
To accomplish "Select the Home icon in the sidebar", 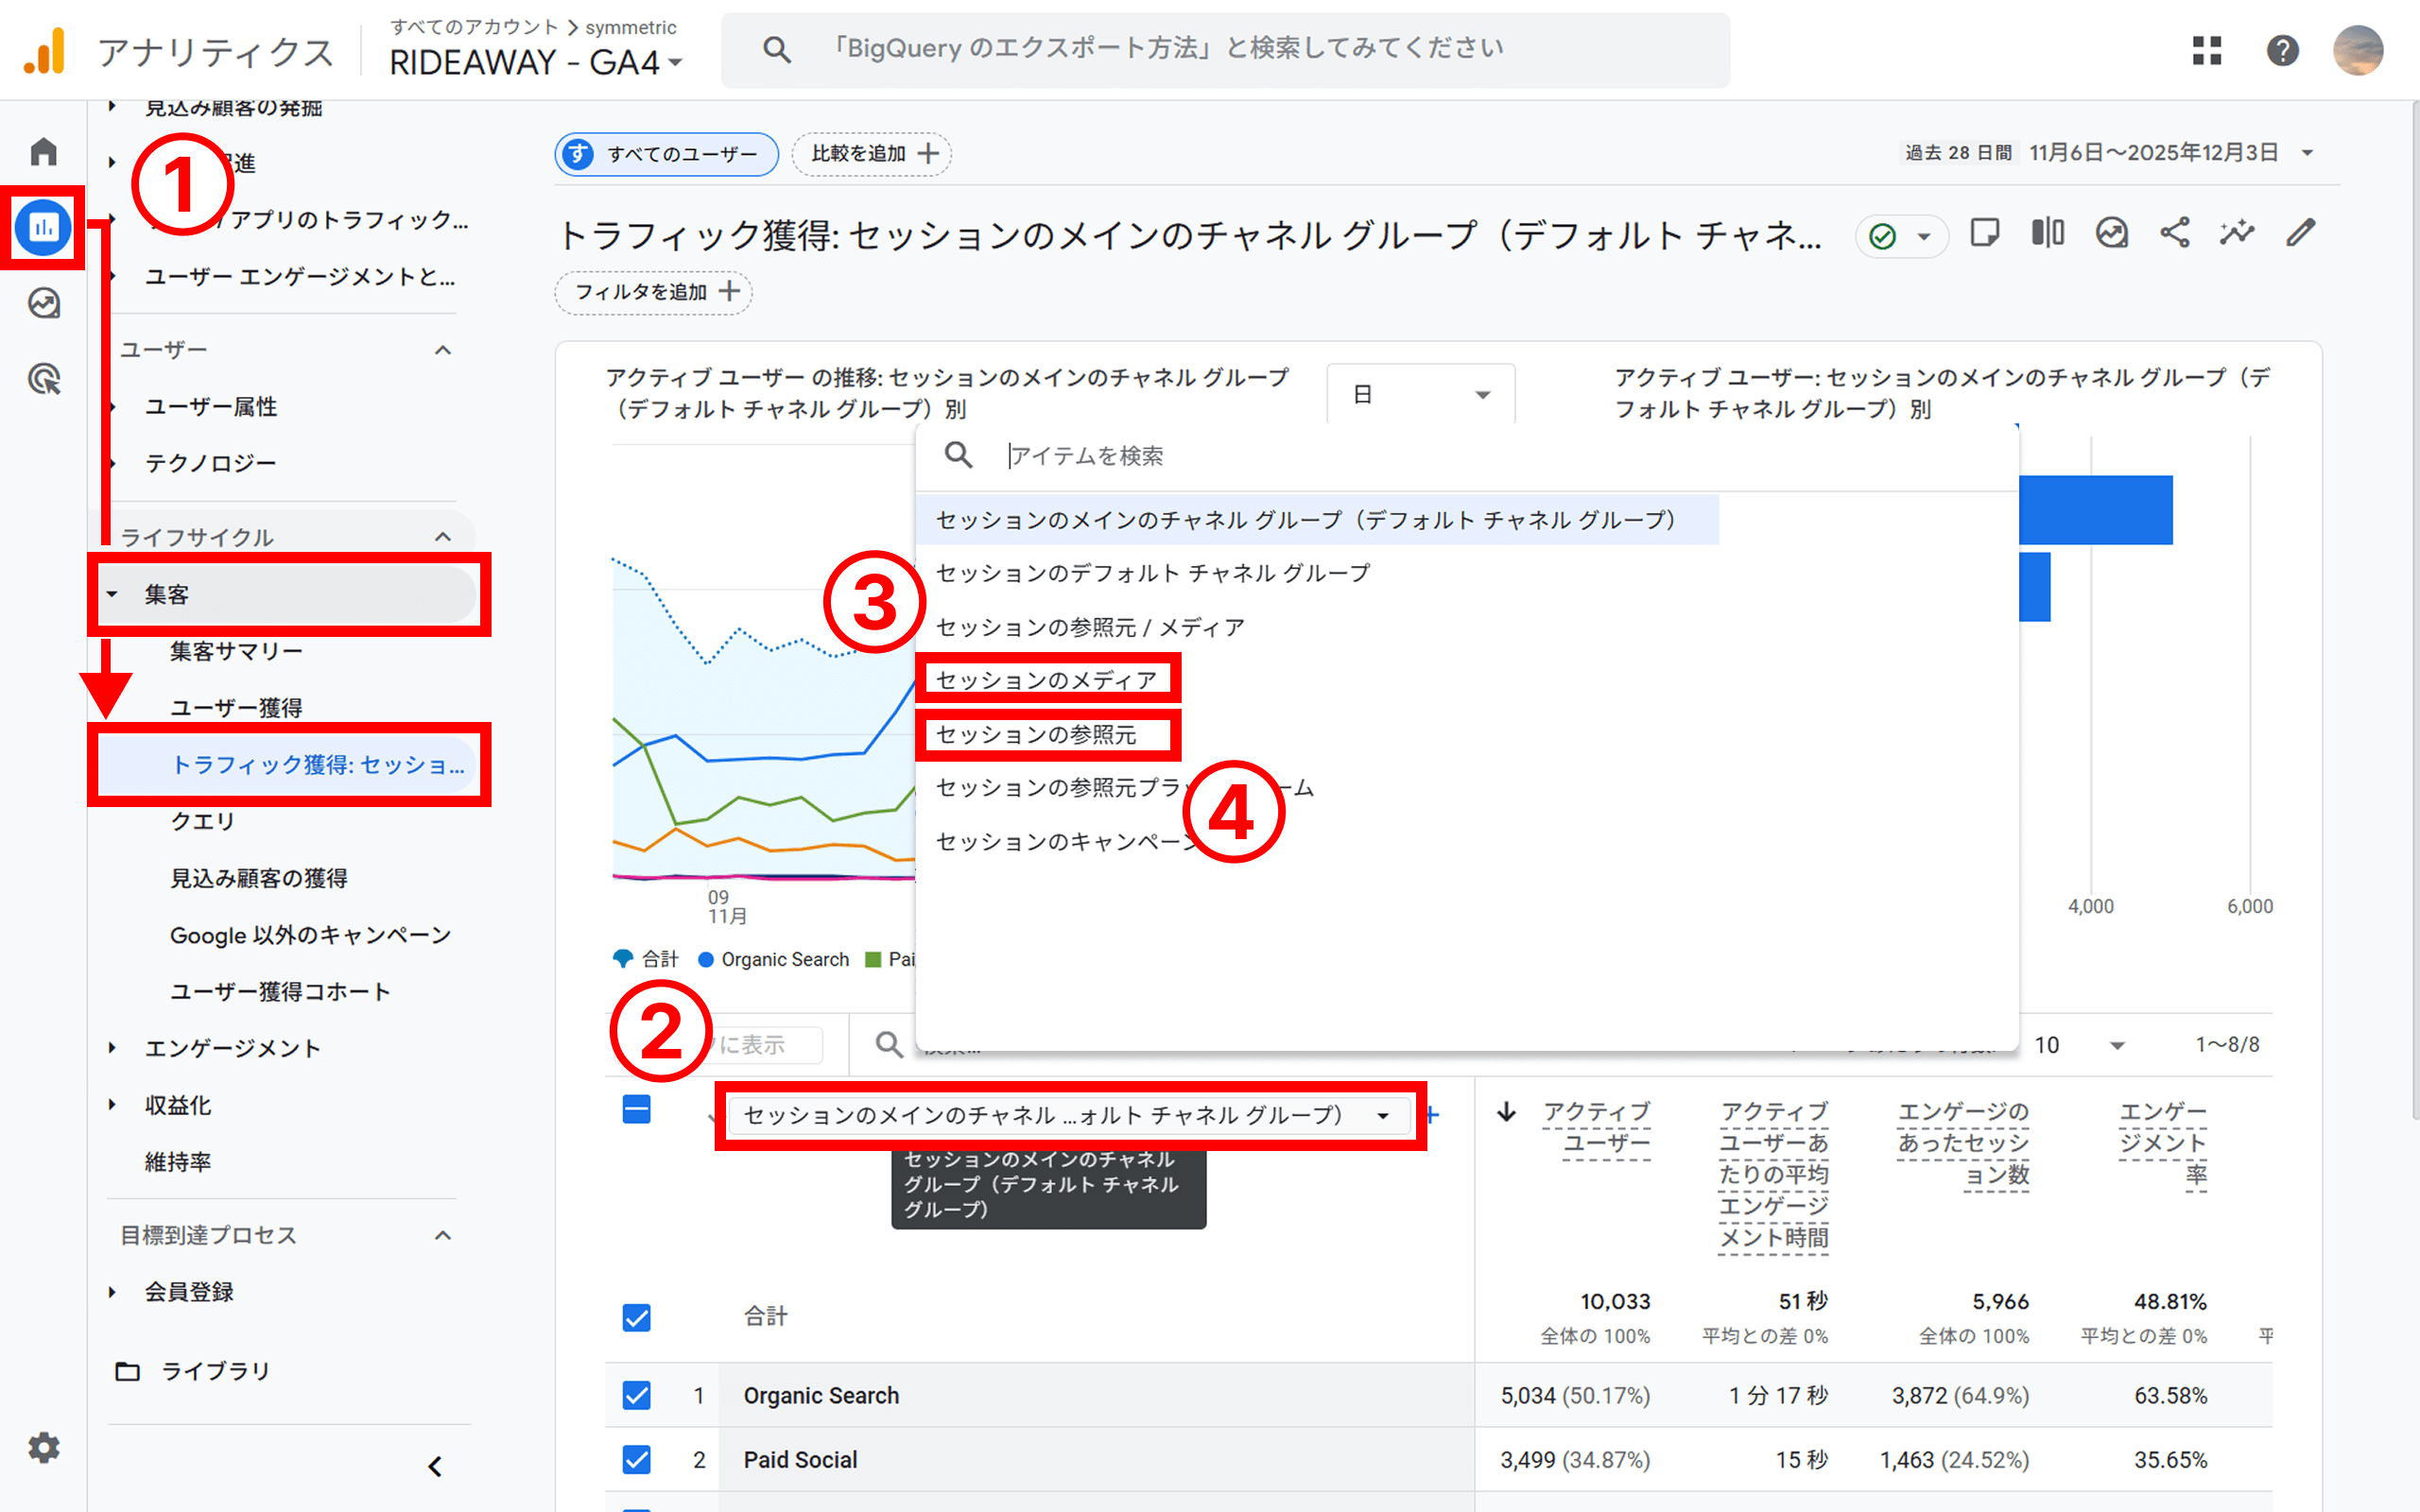I will (42, 150).
